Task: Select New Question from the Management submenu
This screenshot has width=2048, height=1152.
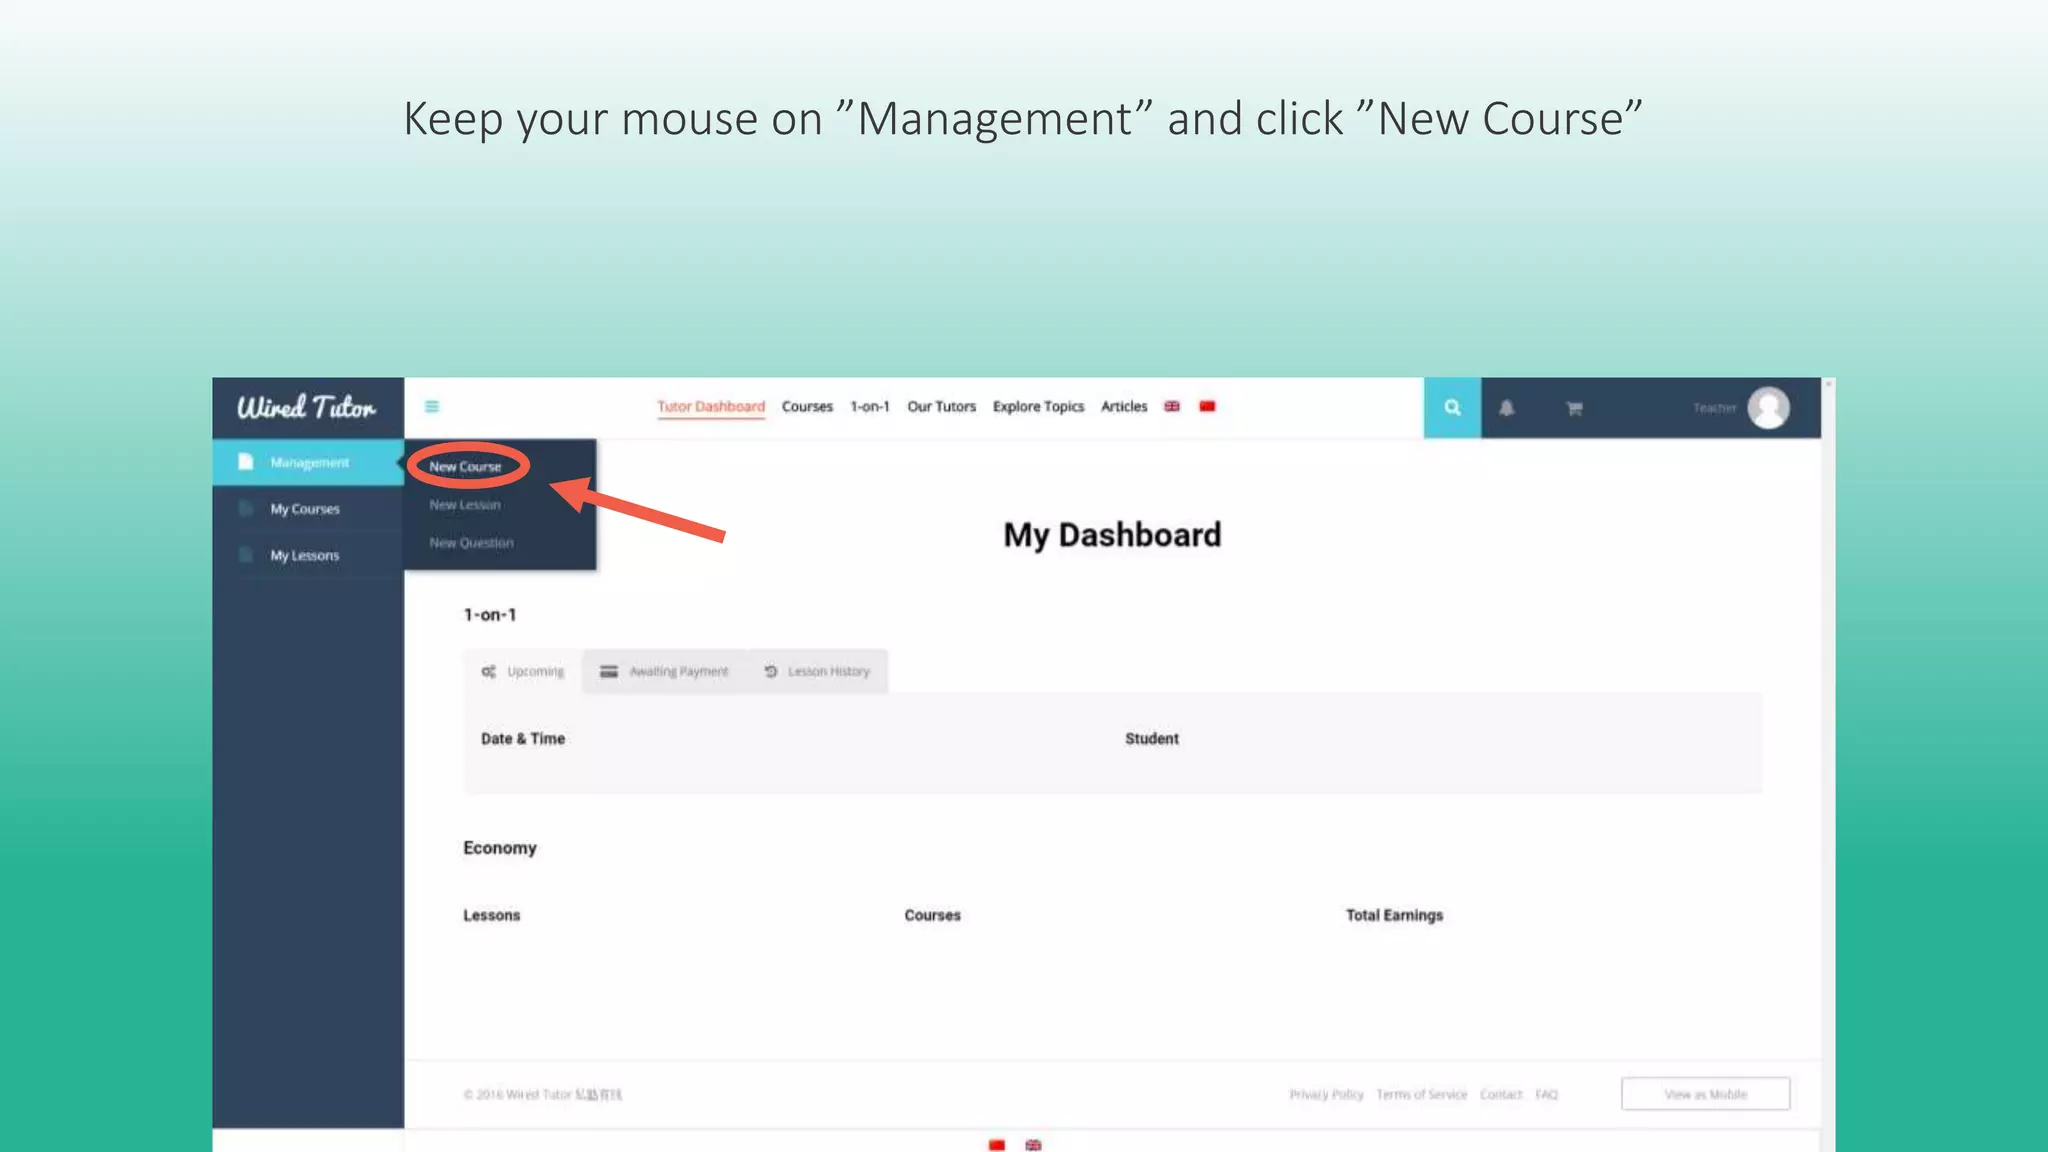Action: (x=471, y=543)
